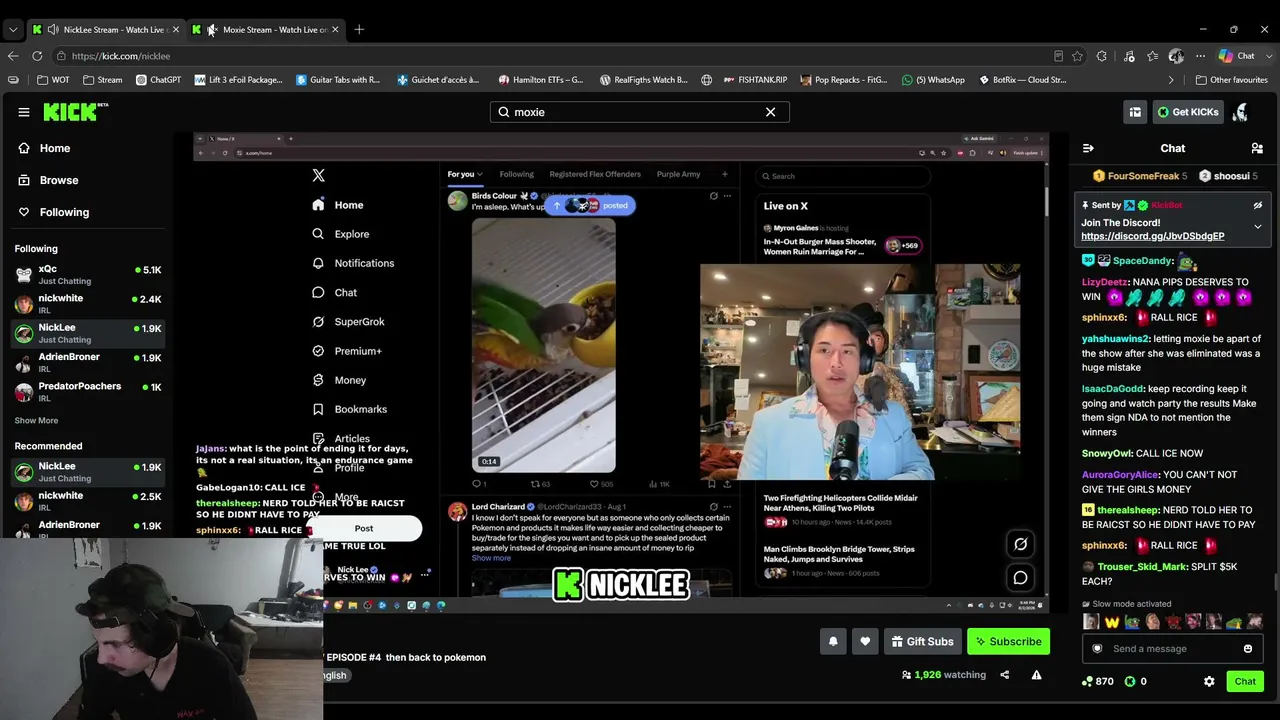Image resolution: width=1280 pixels, height=720 pixels.
Task: Expand the pinned message chevron
Action: tap(1258, 227)
